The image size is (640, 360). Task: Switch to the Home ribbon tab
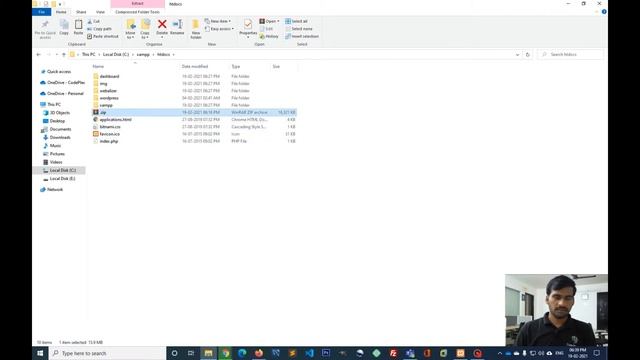(61, 12)
